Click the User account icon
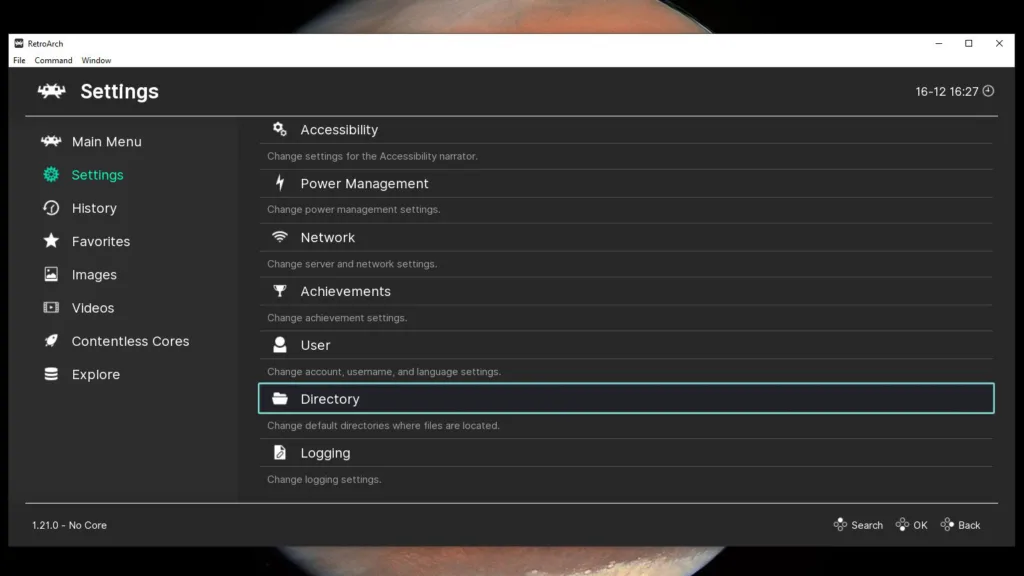Screen dimensions: 1024x576 (x=278, y=345)
